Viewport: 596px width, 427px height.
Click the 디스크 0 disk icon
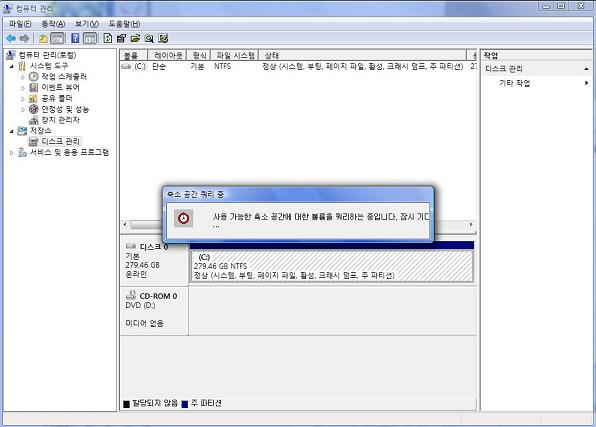point(131,246)
